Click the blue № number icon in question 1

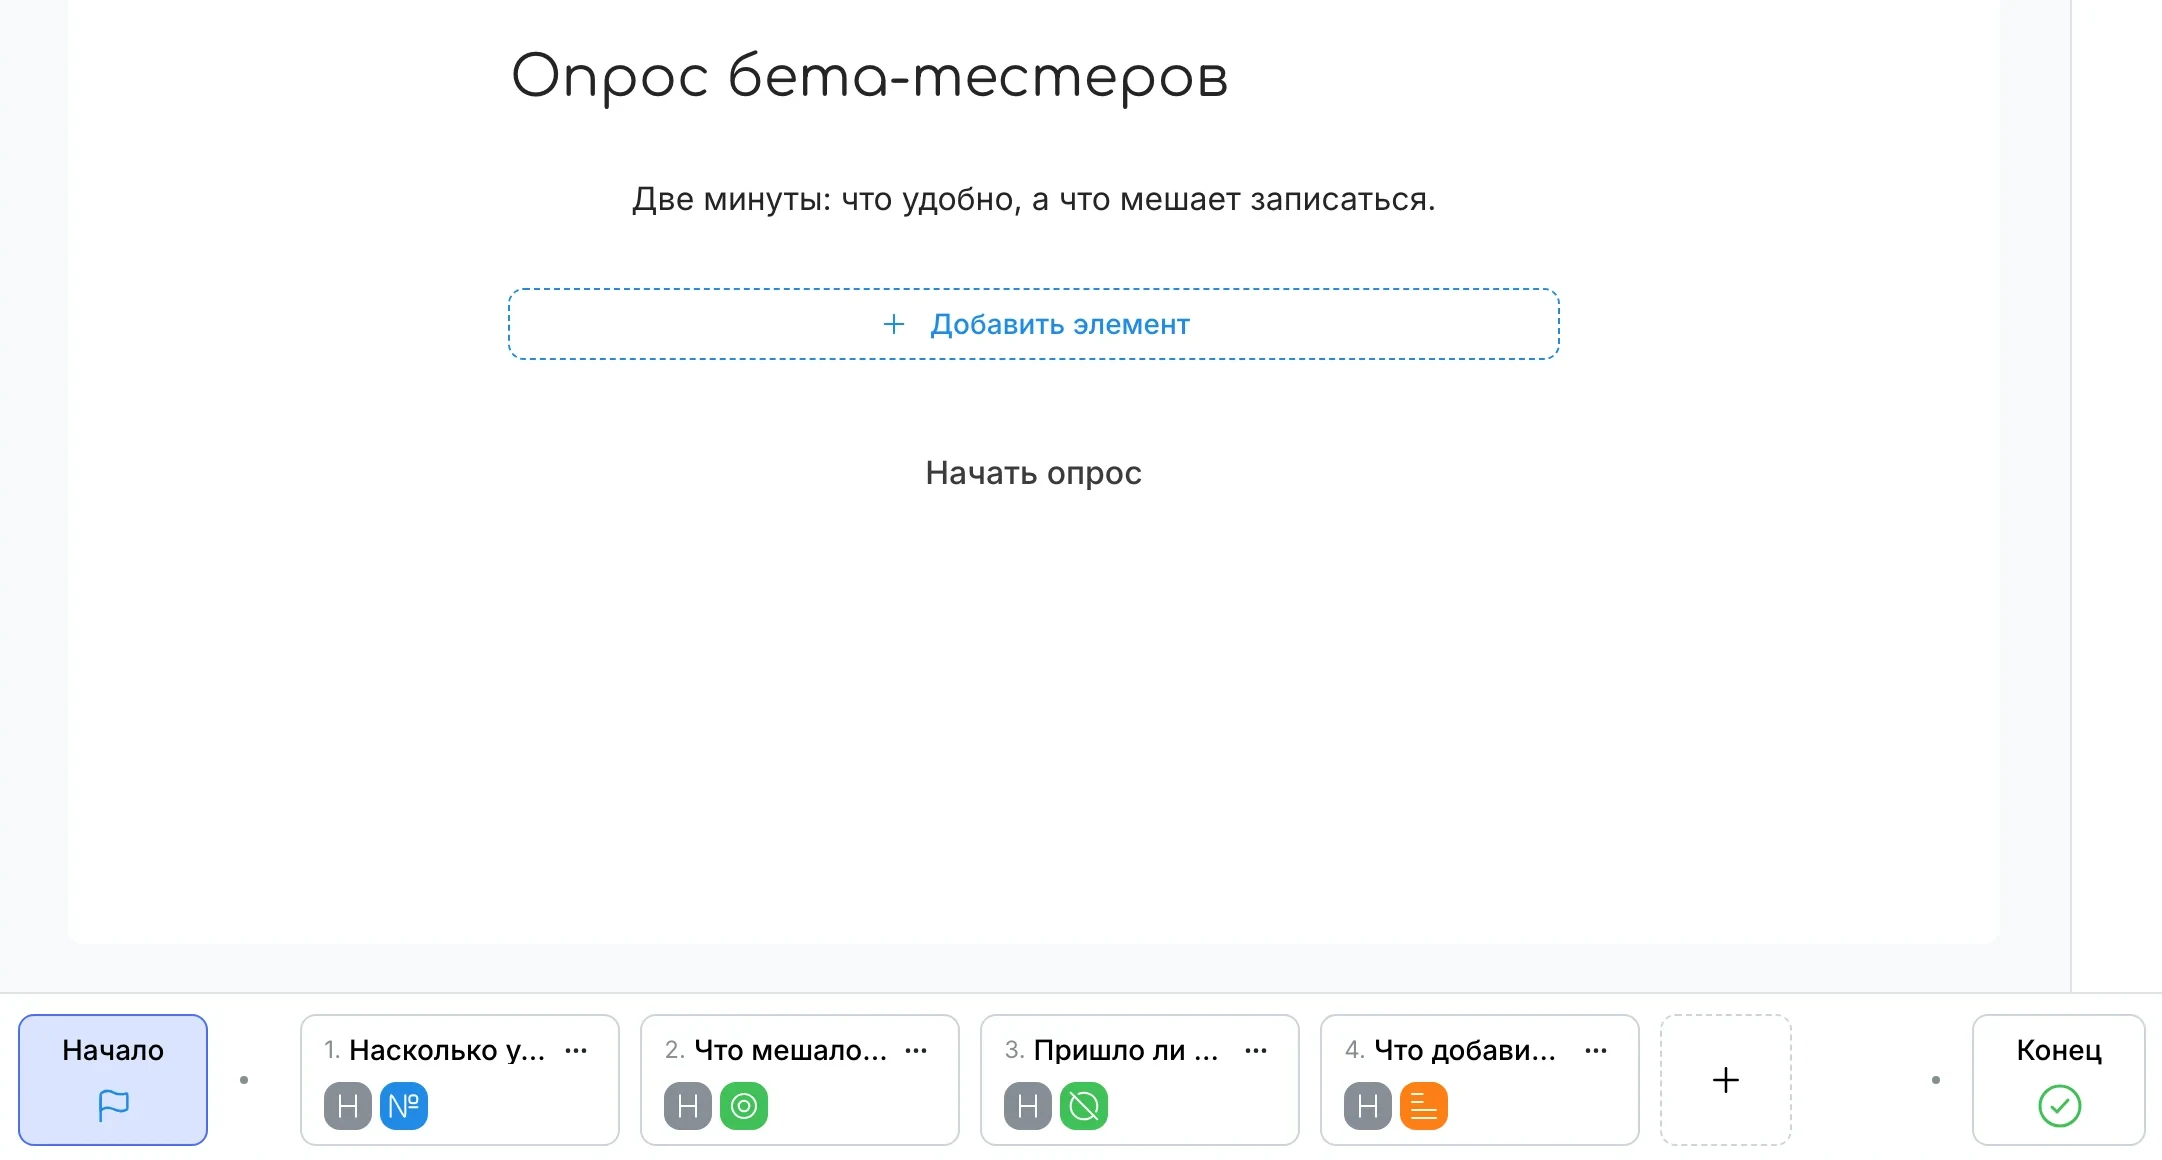tap(404, 1106)
